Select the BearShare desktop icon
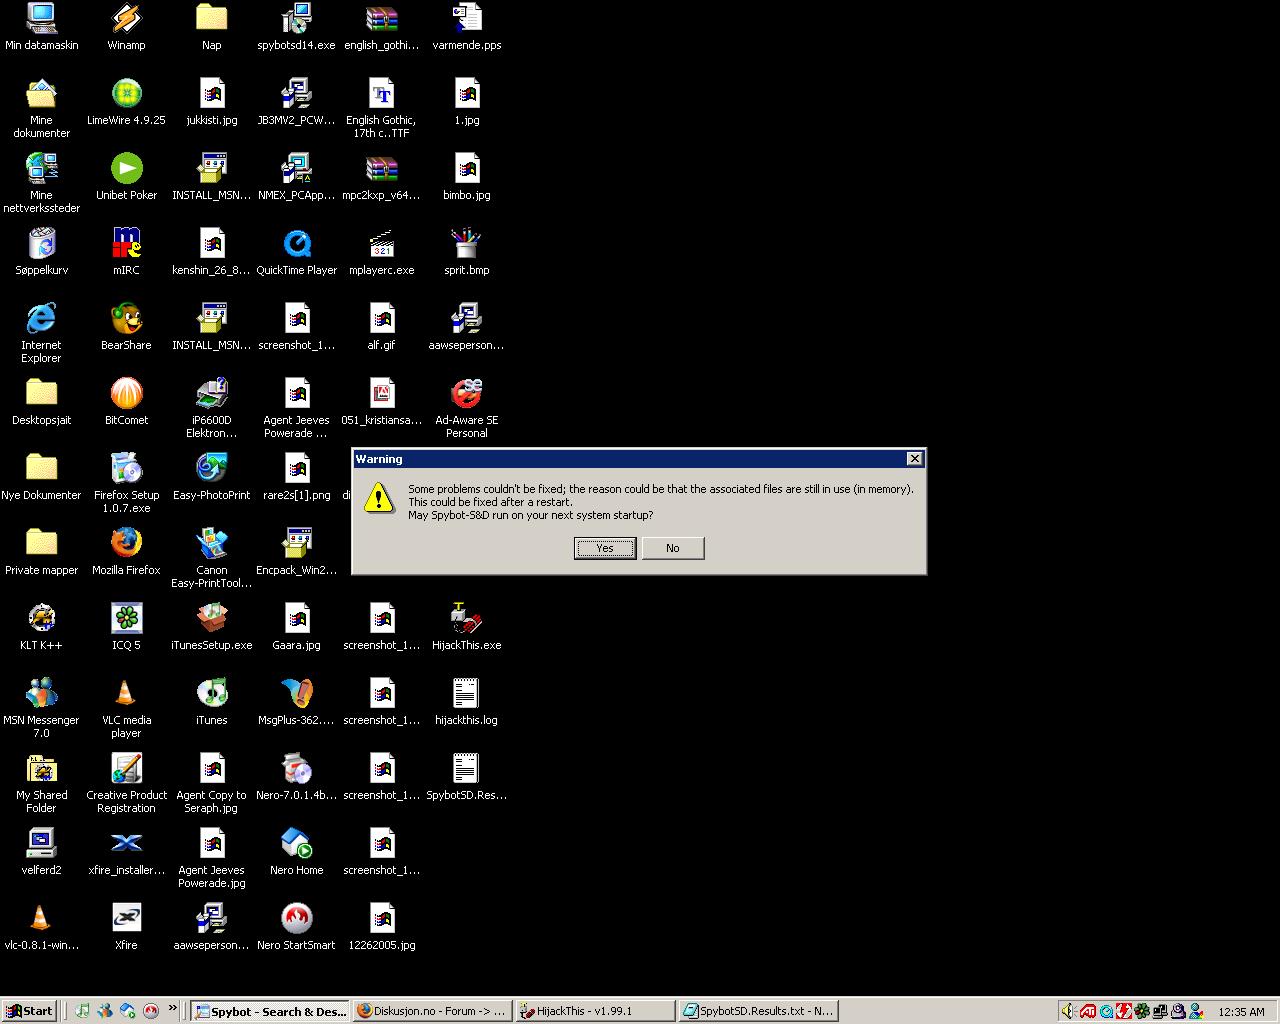The height and width of the screenshot is (1024, 1280). [126, 327]
